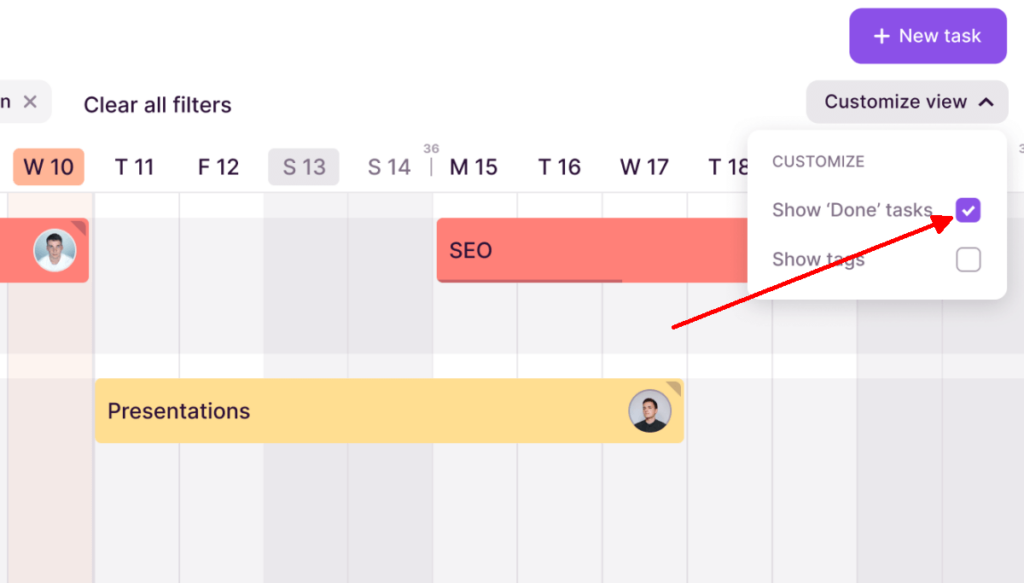The height and width of the screenshot is (583, 1024).
Task: Click the CUSTOMIZE section header
Action: point(816,161)
